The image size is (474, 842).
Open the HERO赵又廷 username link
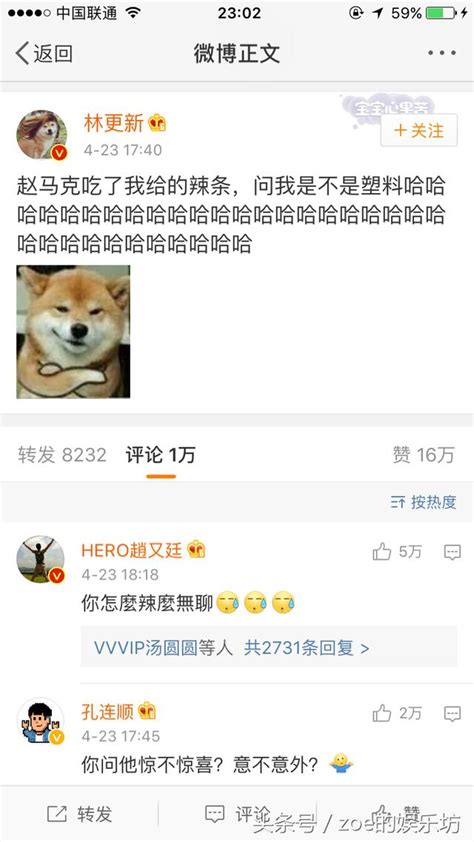[132, 550]
